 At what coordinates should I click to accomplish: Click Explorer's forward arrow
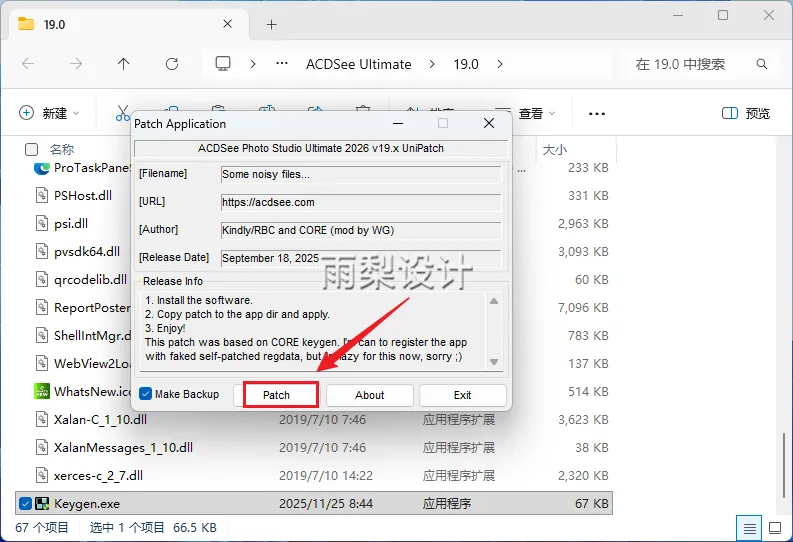(x=76, y=64)
